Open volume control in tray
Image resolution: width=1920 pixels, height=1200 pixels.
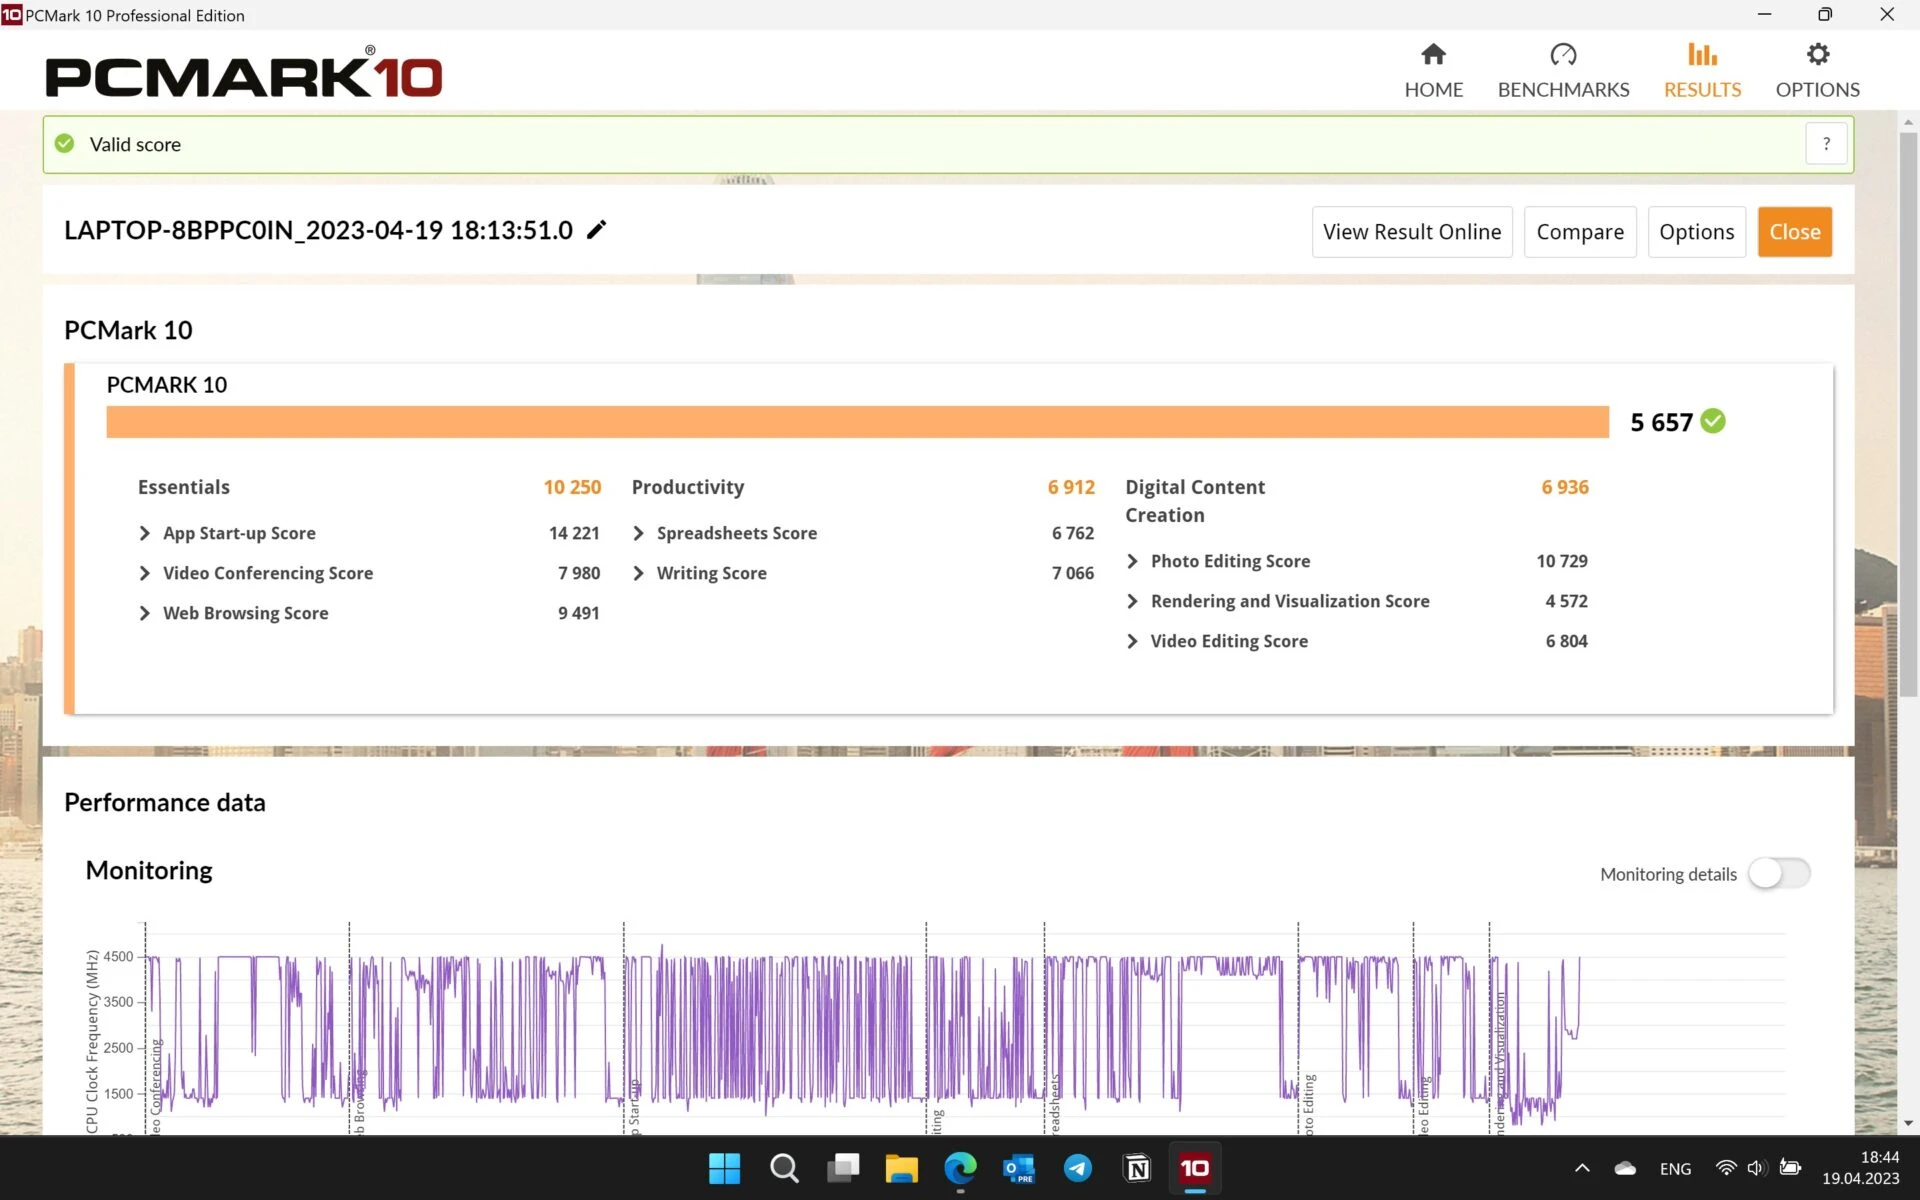click(x=1756, y=1168)
